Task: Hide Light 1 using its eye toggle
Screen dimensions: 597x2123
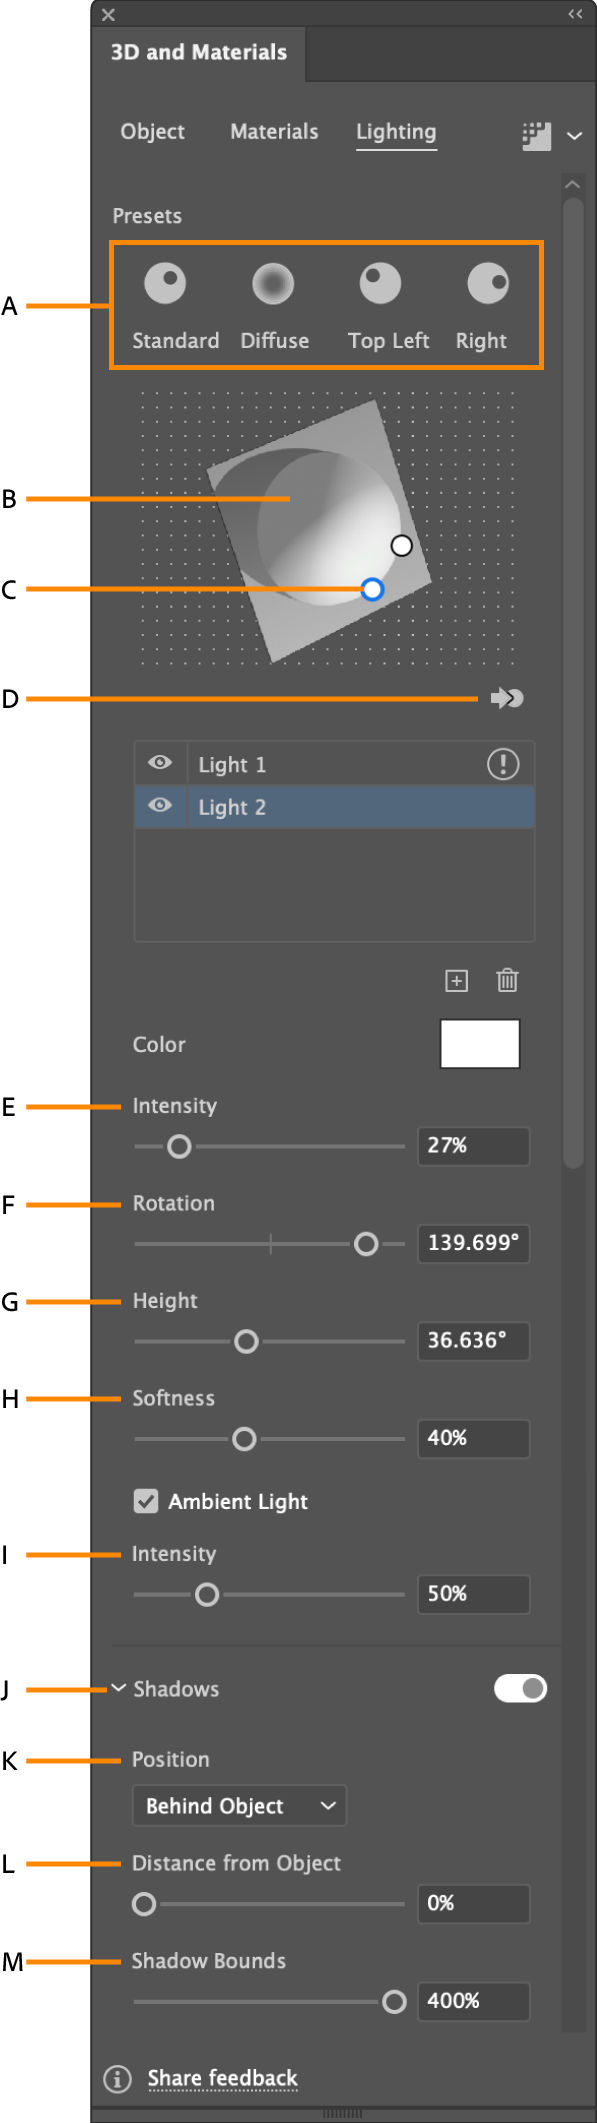Action: [x=160, y=764]
